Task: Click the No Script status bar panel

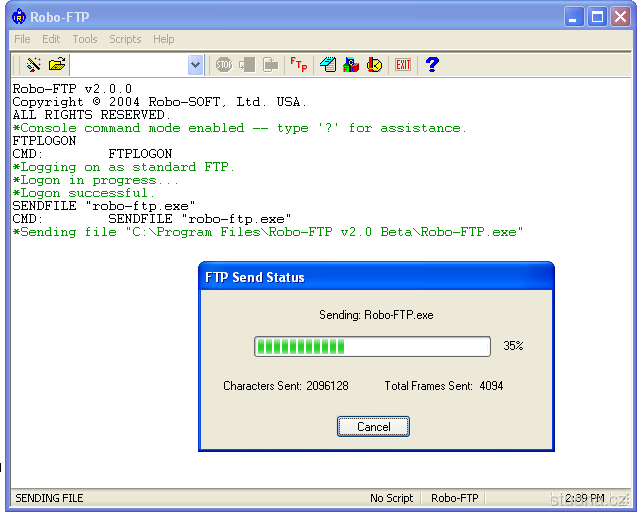Action: (391, 498)
